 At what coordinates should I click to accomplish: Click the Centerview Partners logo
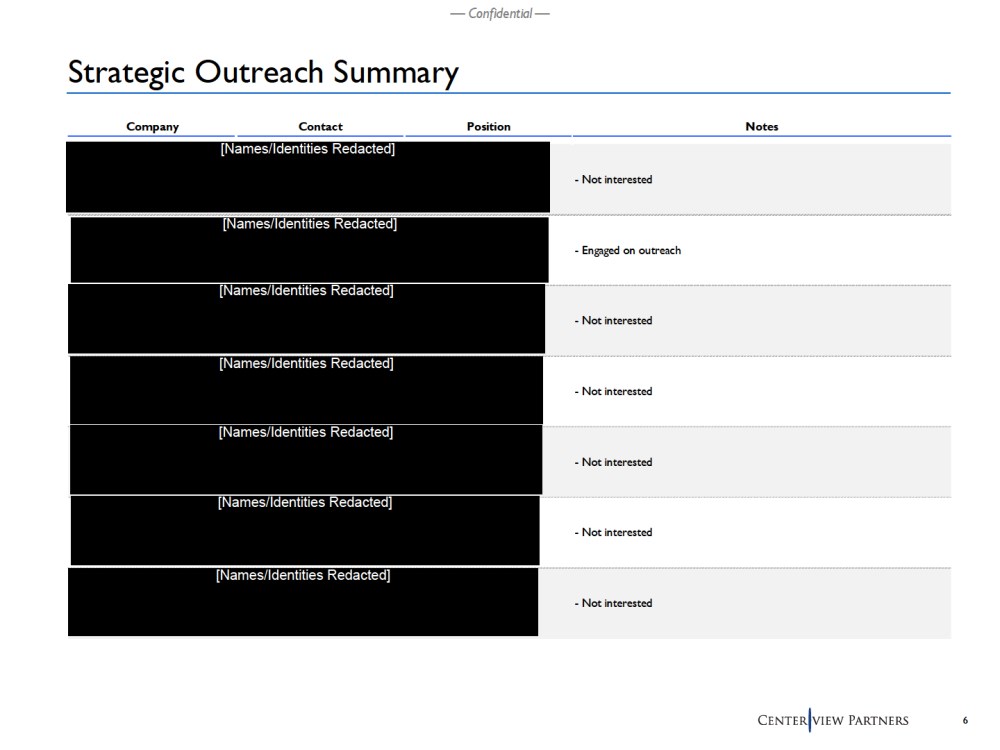[x=833, y=720]
